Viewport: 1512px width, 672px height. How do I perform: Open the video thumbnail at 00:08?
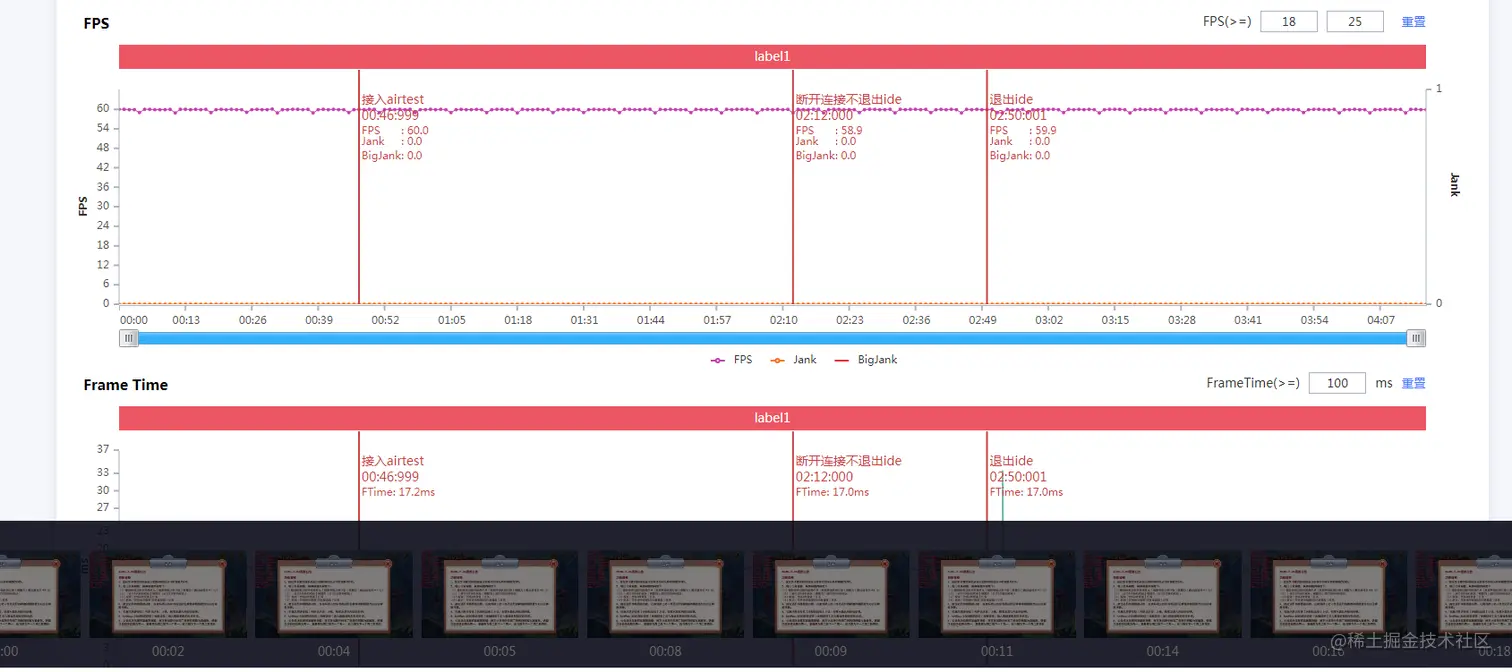coord(665,594)
